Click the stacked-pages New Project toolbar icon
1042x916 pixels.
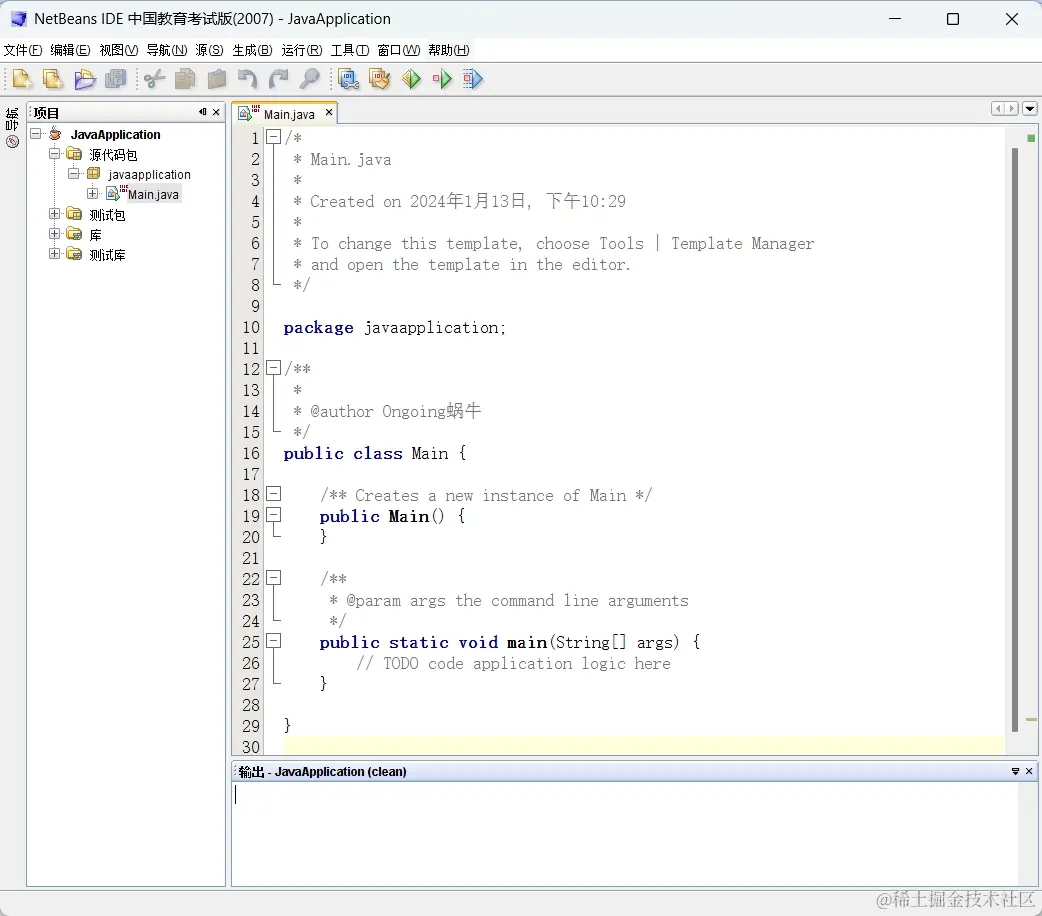(52, 79)
